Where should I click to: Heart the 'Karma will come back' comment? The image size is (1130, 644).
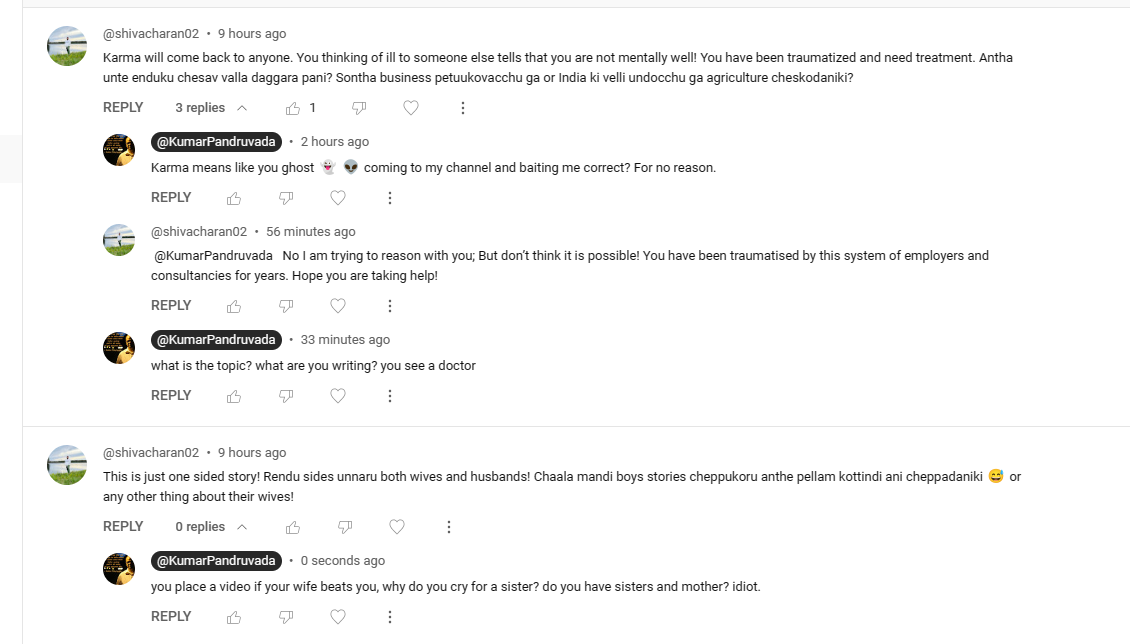pyautogui.click(x=411, y=108)
